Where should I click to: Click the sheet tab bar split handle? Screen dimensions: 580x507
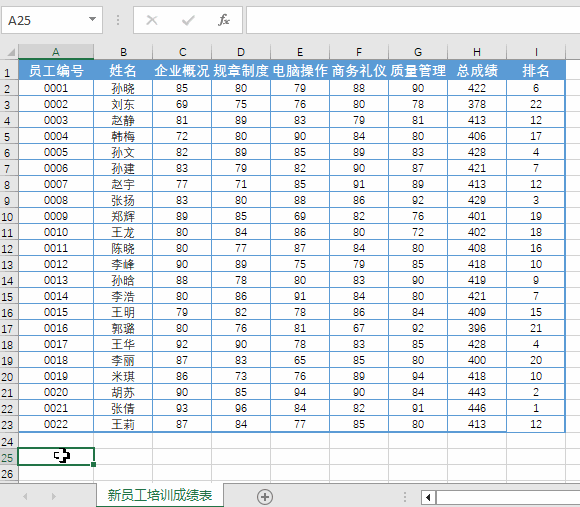point(405,497)
